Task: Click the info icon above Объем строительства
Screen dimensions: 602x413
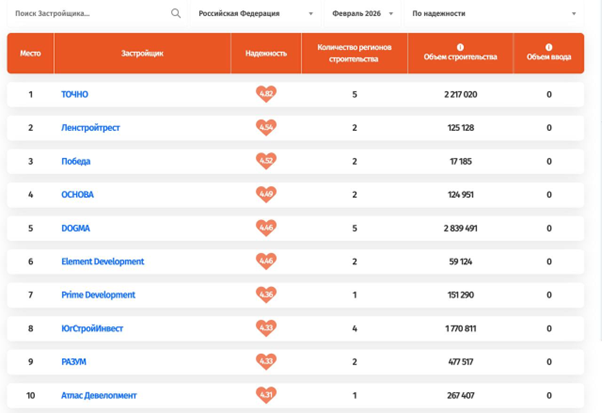Action: pos(460,47)
